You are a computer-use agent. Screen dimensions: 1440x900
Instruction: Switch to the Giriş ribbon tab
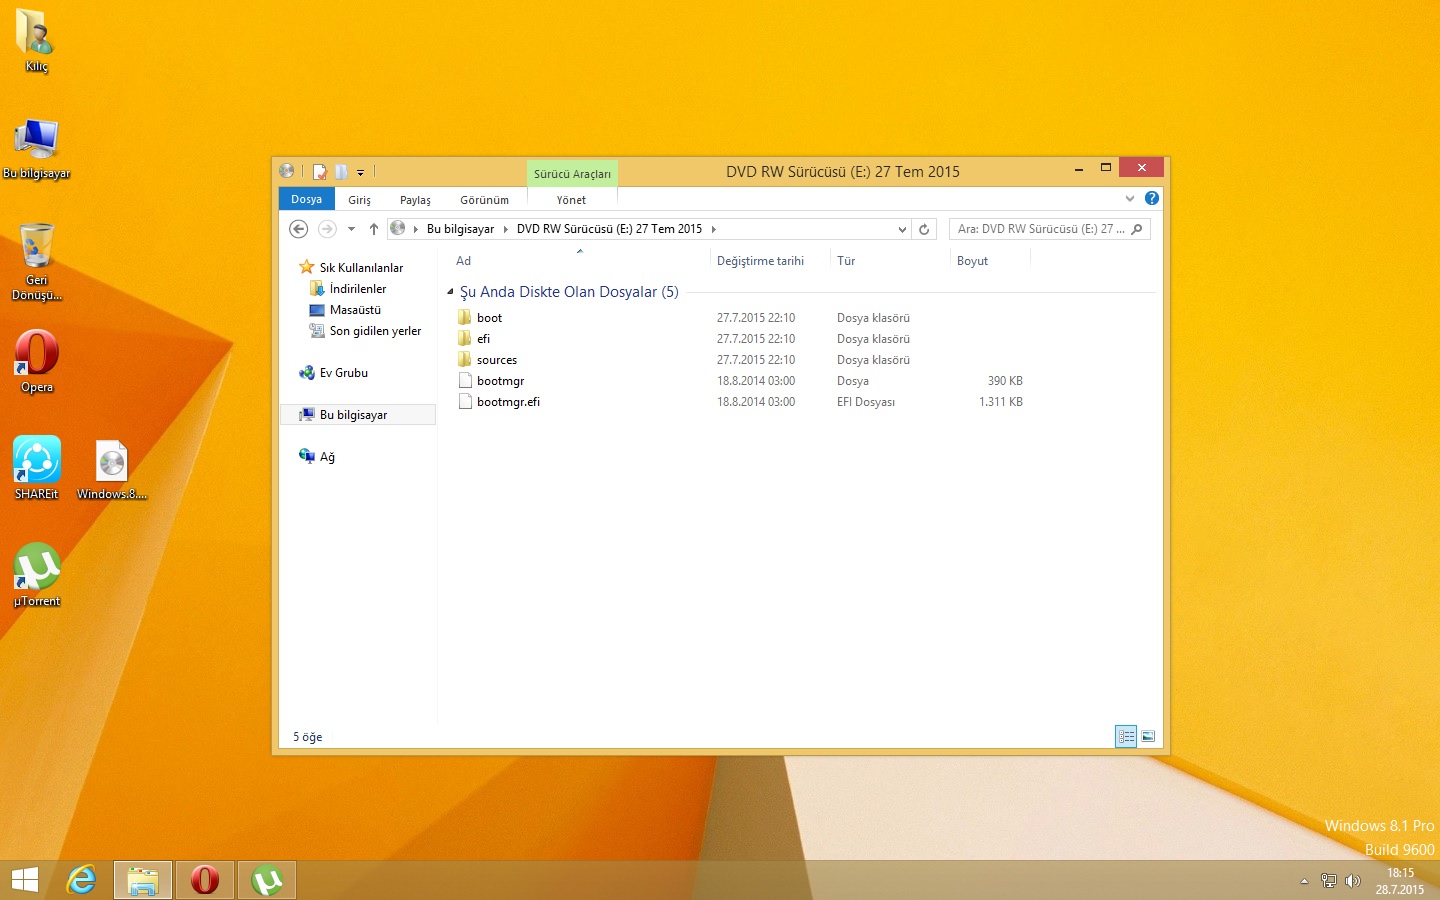[359, 200]
